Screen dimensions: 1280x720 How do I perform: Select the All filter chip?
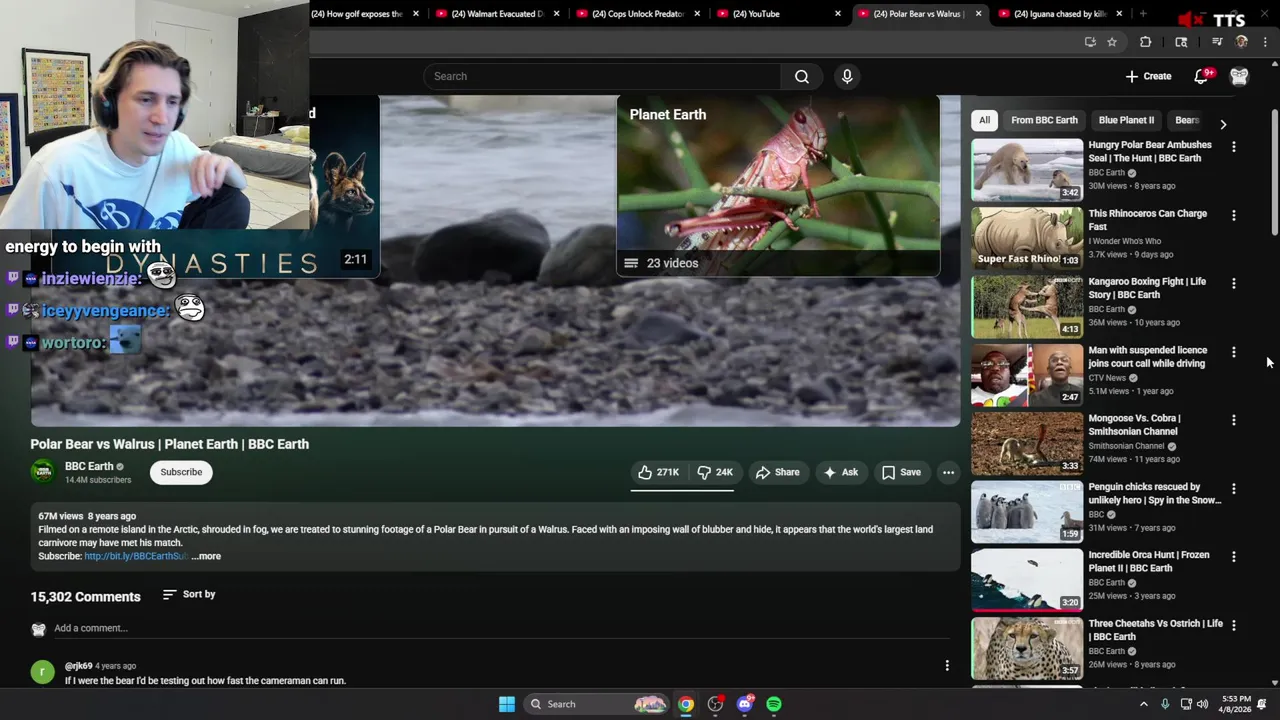coord(984,120)
